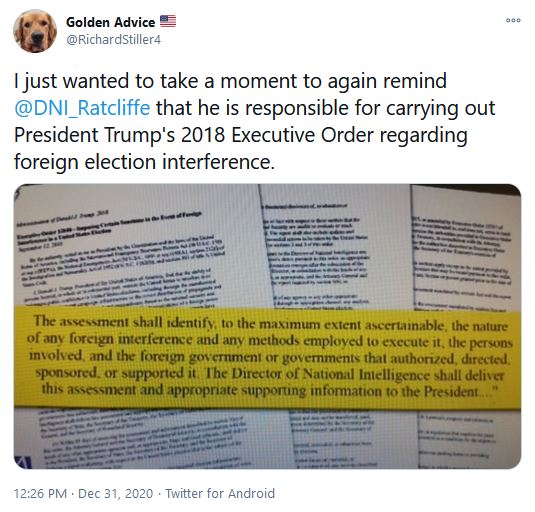Open the Dec 31, 2020 date link
The height and width of the screenshot is (512, 535).
pos(116,494)
